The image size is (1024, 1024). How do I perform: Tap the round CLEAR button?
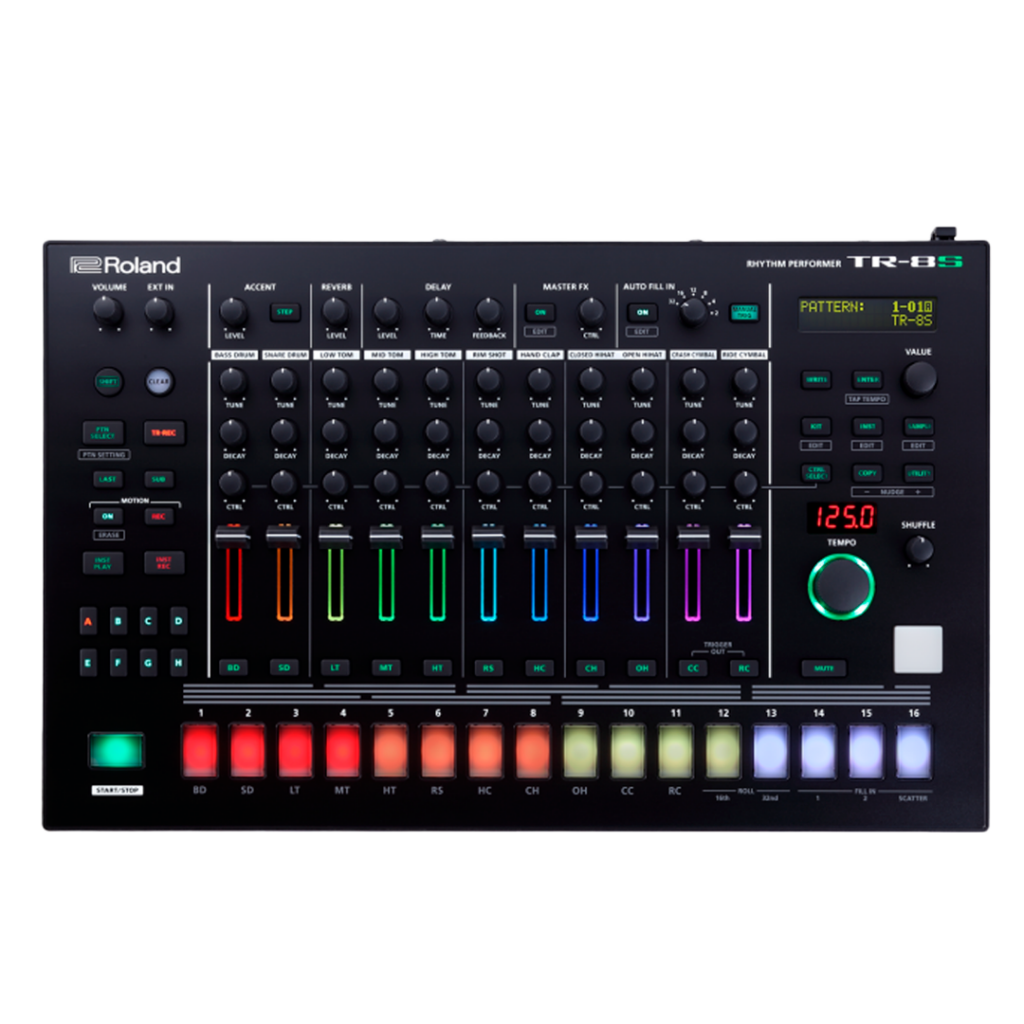[x=159, y=381]
